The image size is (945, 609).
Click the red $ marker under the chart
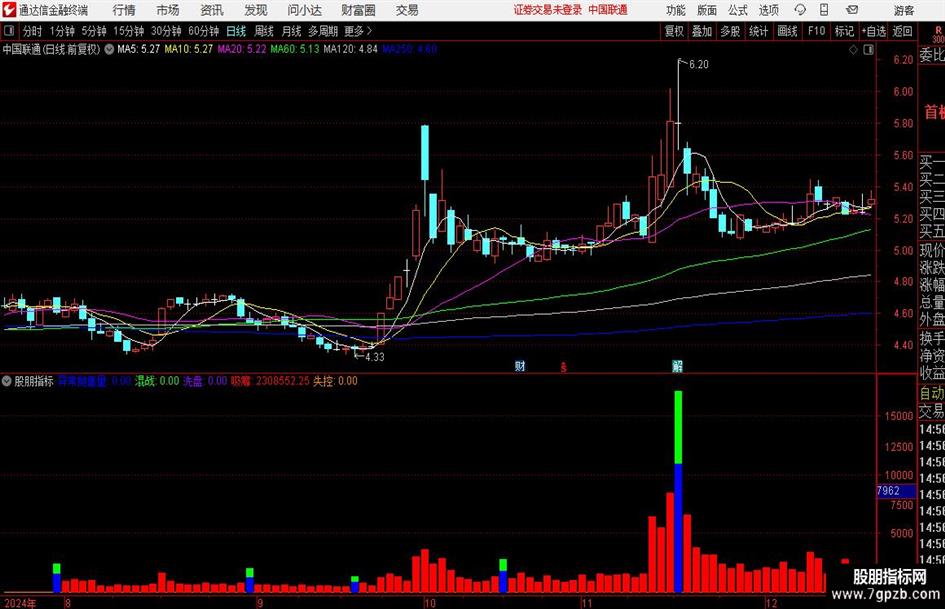pyautogui.click(x=564, y=367)
